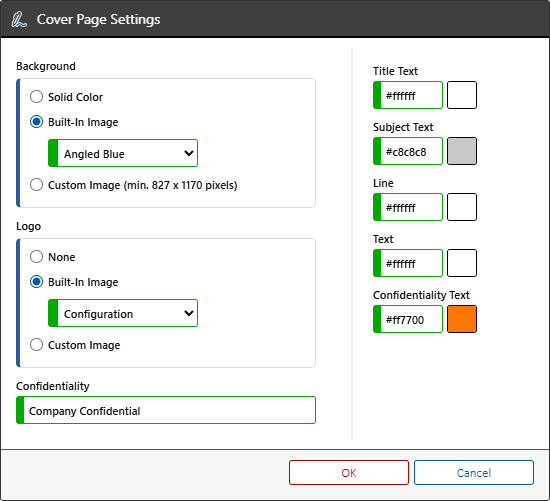Pick the gray Subject Text color swatch
The height and width of the screenshot is (501, 550).
click(462, 151)
